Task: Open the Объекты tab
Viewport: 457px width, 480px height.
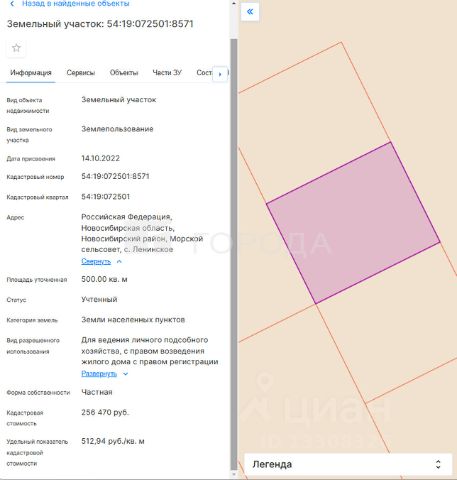Action: point(124,73)
